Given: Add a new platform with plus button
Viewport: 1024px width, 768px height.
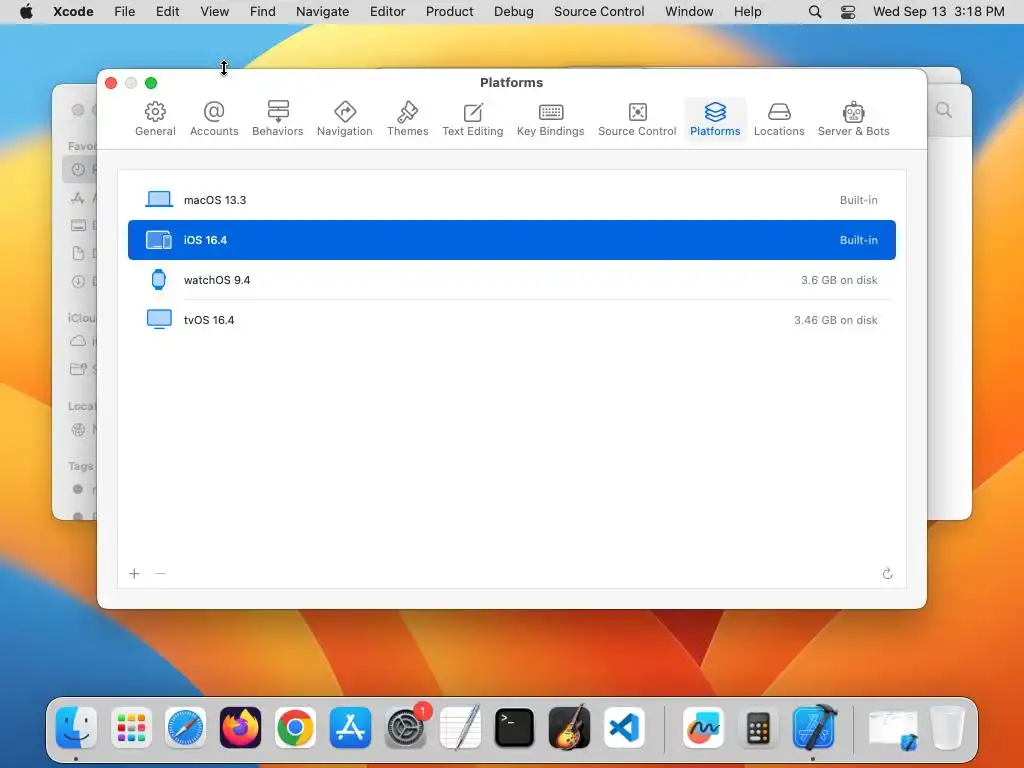Looking at the screenshot, I should tap(135, 573).
